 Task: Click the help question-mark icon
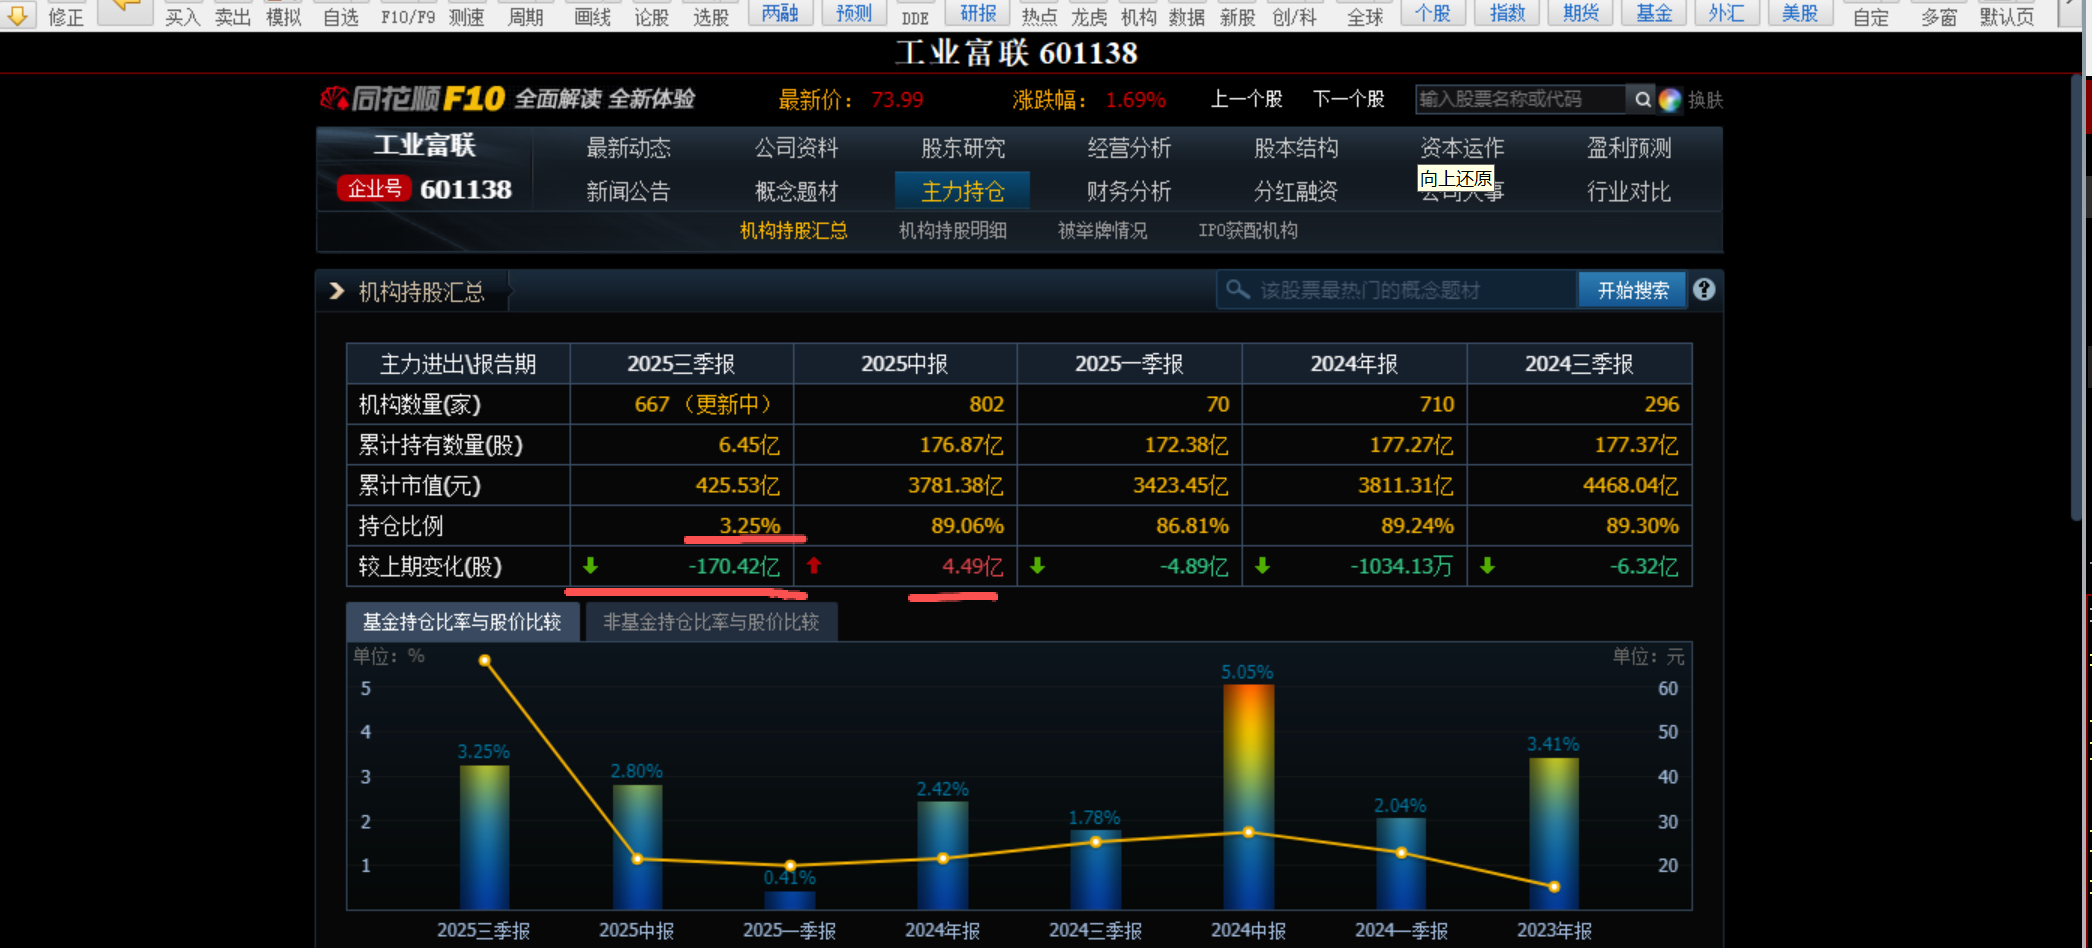click(x=1704, y=290)
